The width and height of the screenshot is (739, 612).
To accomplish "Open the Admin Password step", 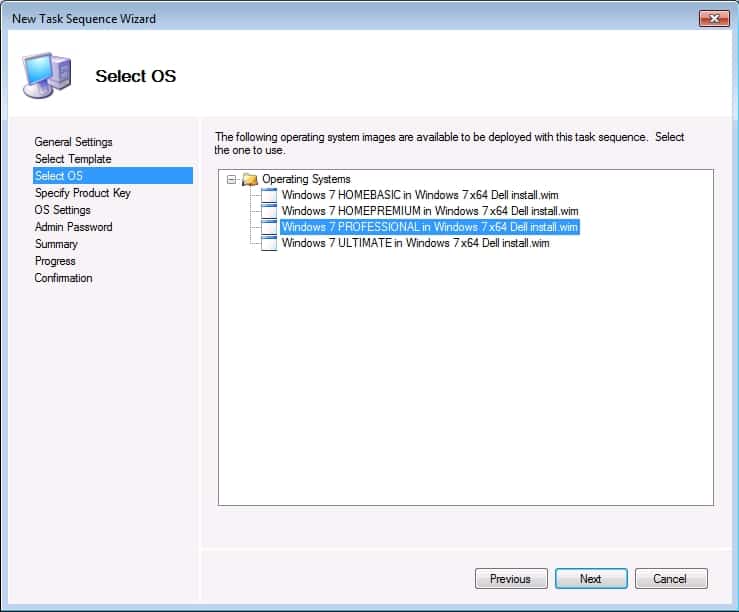I will (74, 227).
